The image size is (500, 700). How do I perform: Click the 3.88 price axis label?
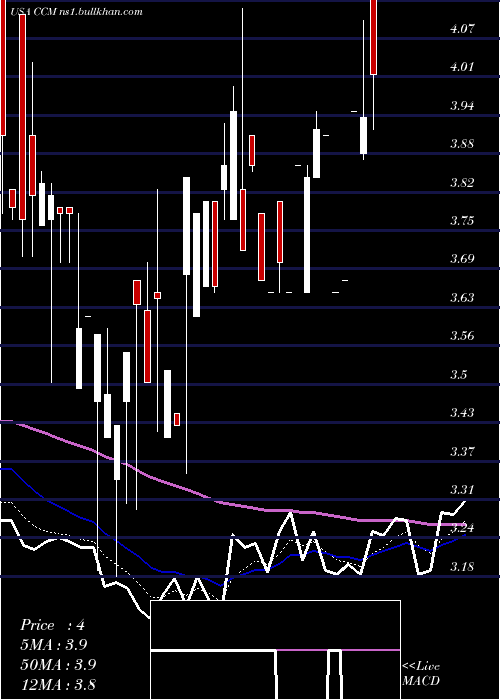[462, 144]
